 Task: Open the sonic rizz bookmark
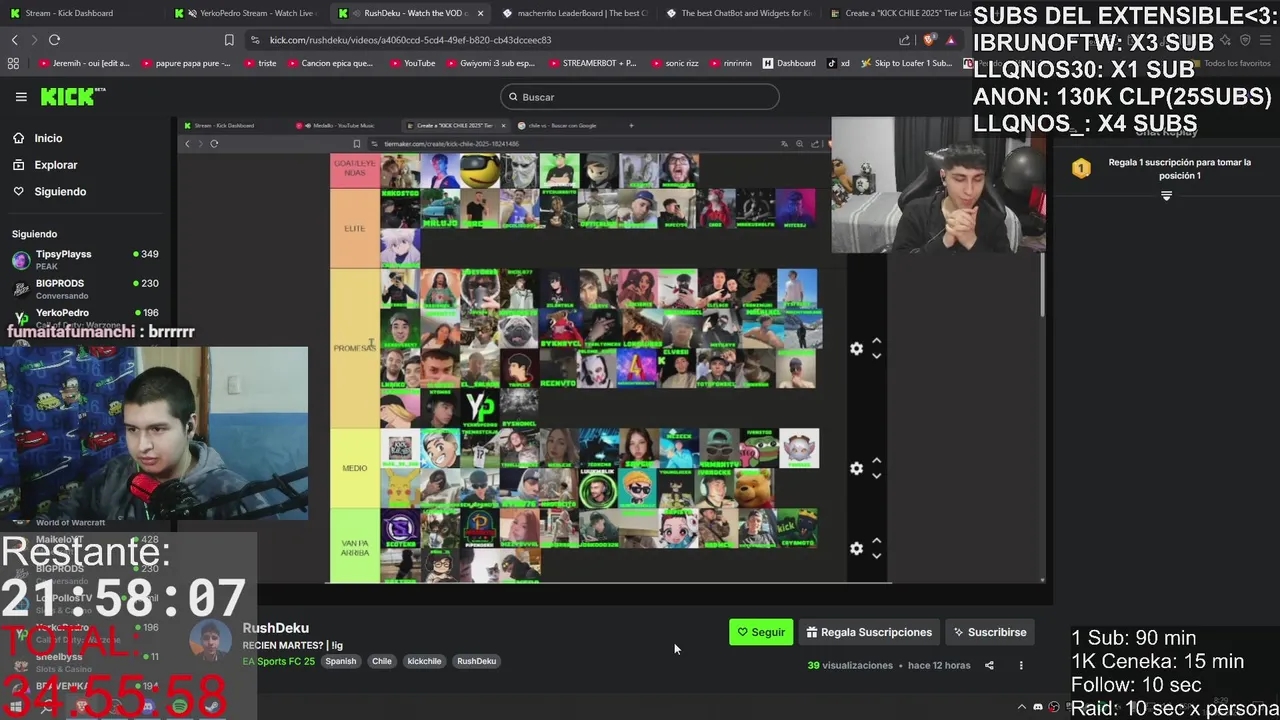[674, 63]
